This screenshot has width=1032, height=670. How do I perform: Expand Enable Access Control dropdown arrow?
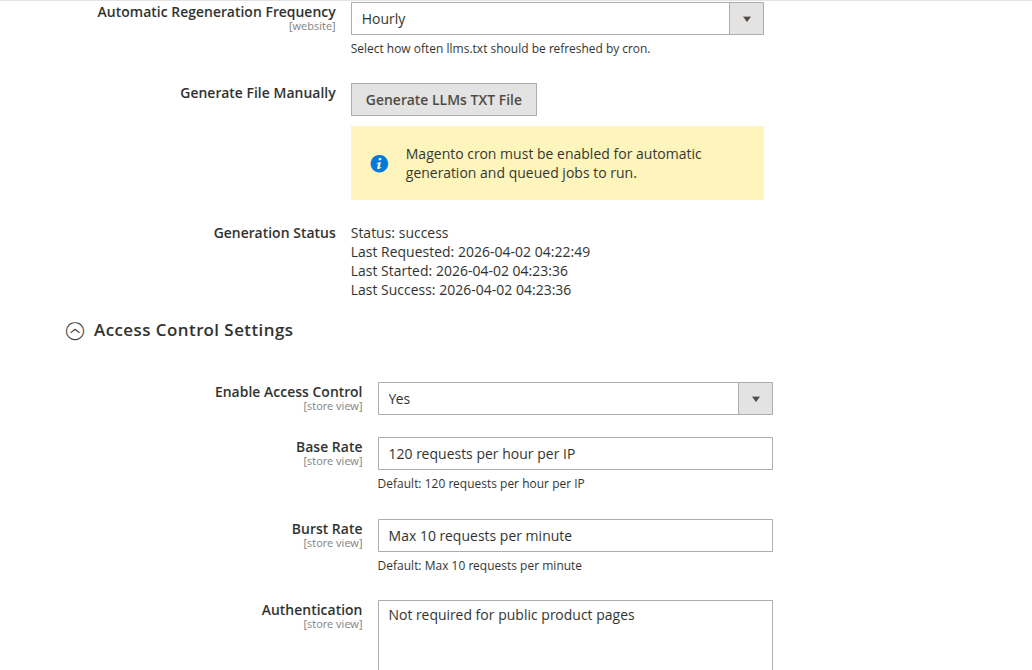pyautogui.click(x=755, y=398)
